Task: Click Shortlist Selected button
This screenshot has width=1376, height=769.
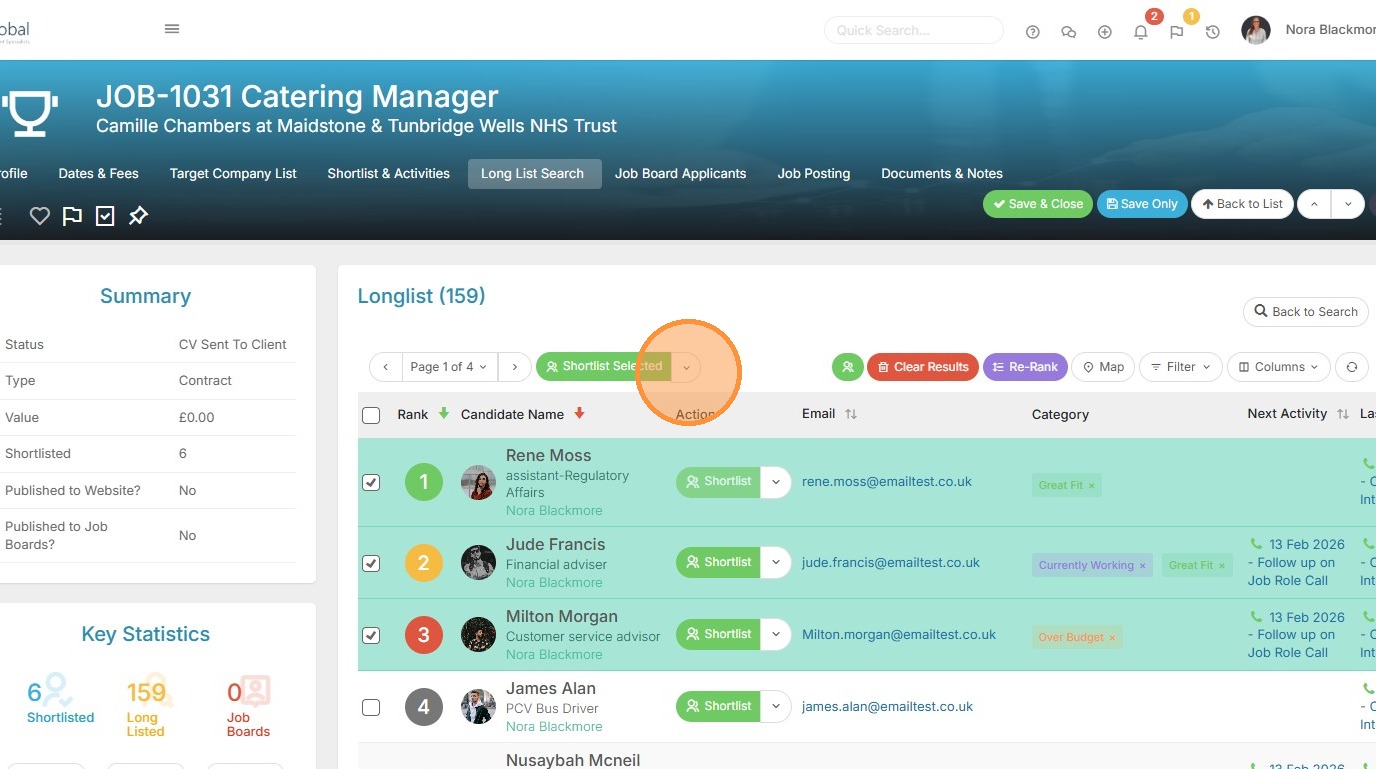Action: [x=603, y=367]
